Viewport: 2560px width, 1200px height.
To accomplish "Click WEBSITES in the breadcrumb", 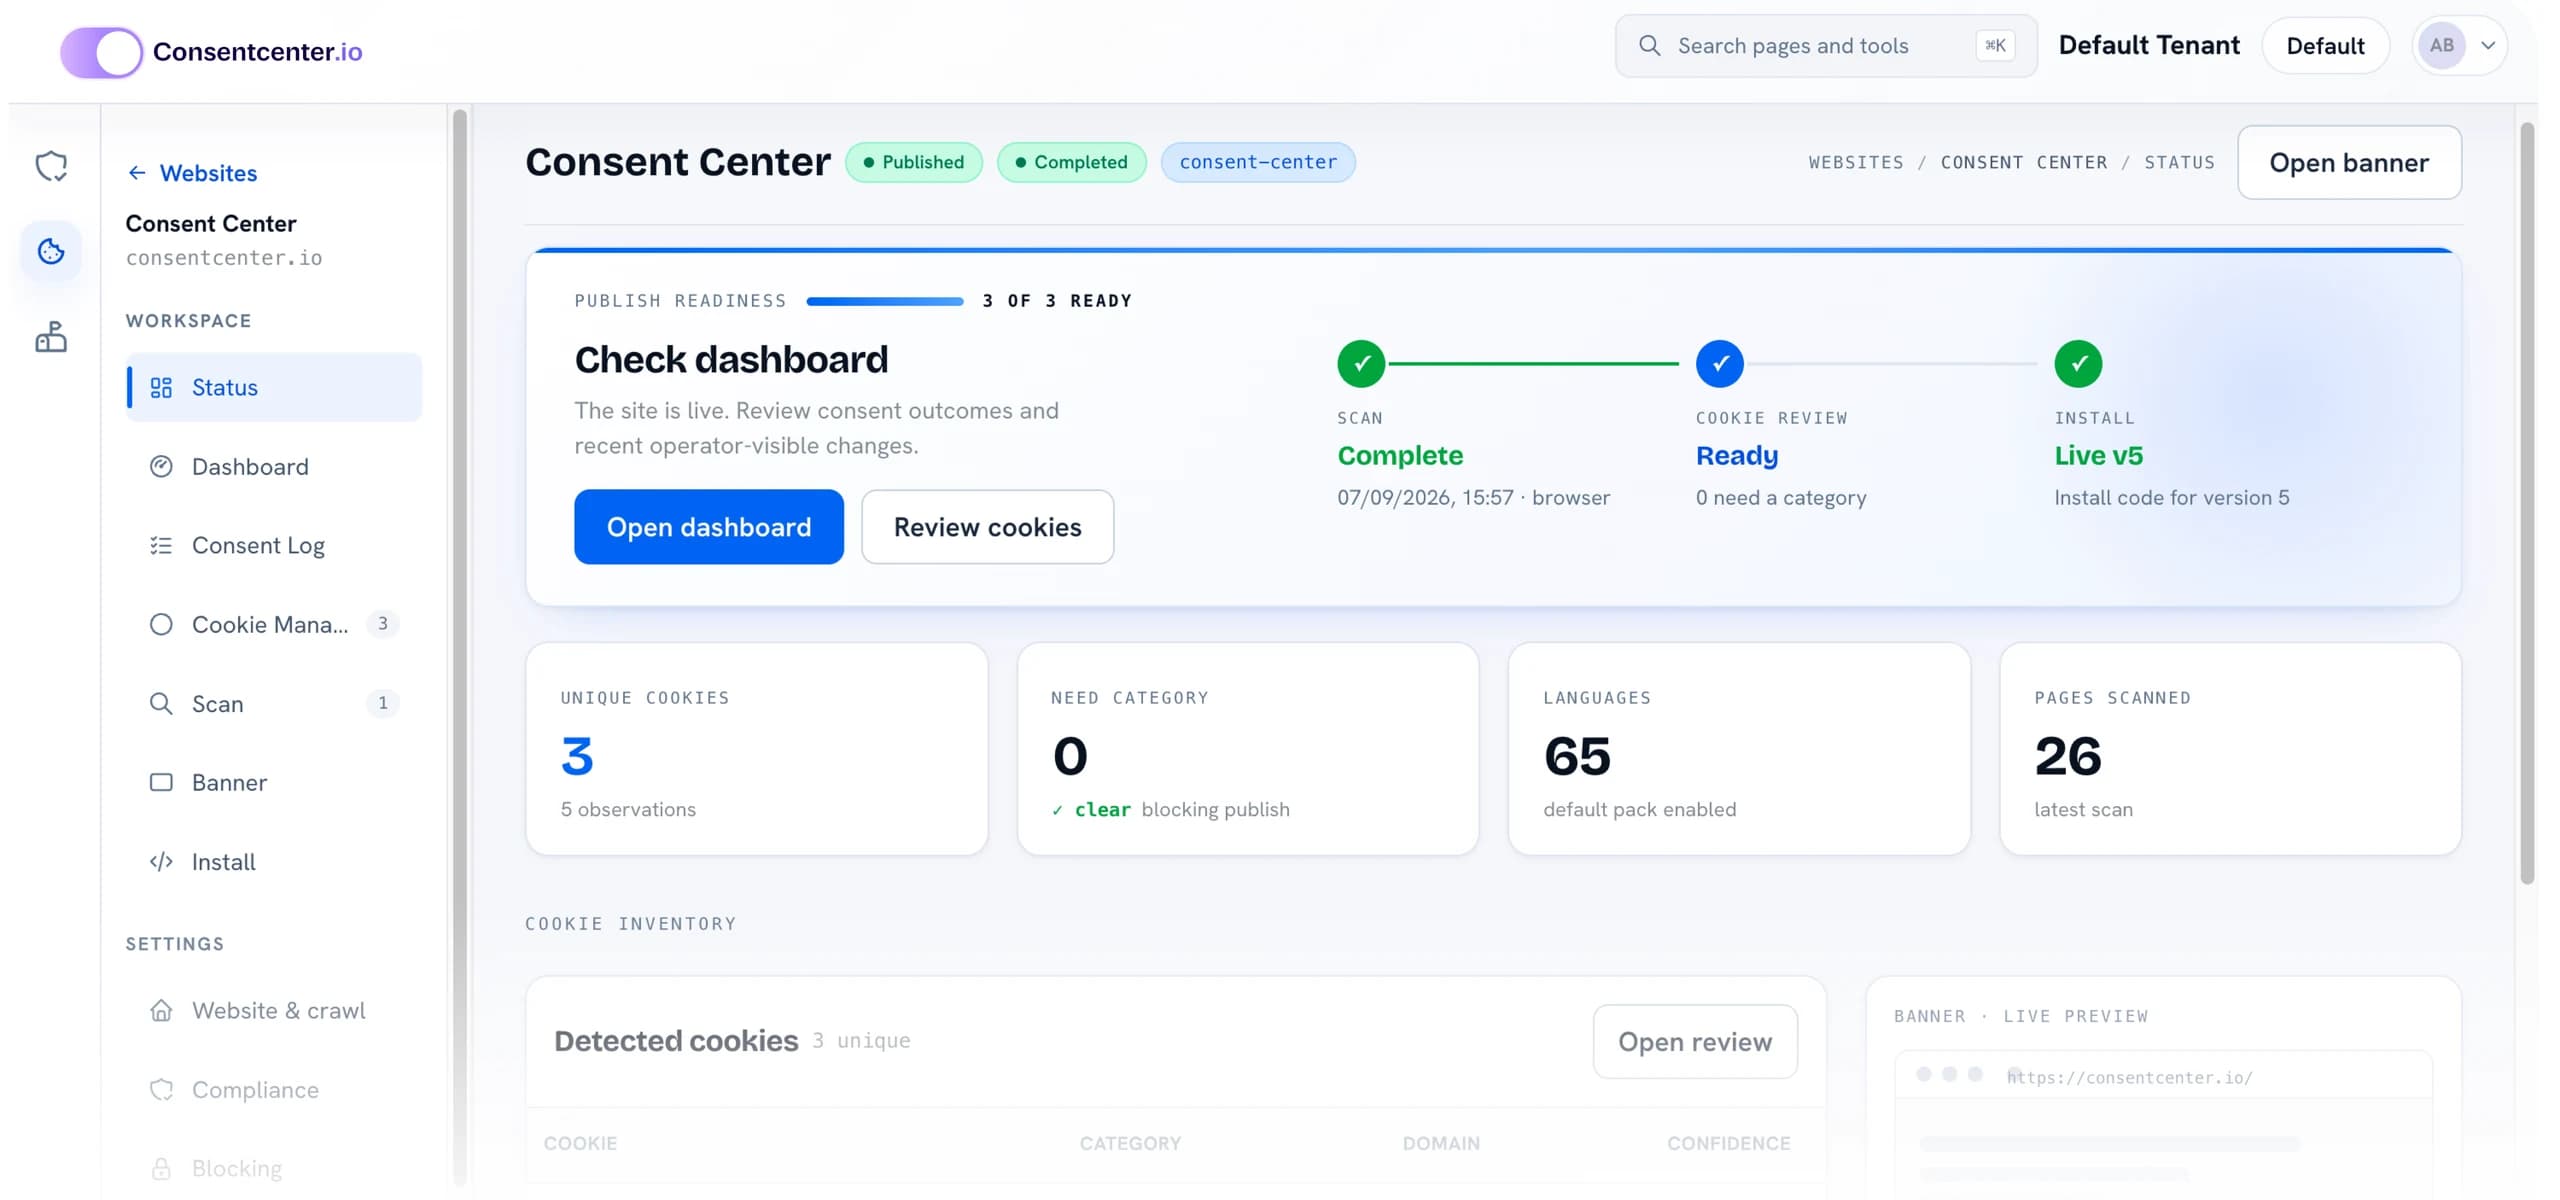I will 1856,162.
